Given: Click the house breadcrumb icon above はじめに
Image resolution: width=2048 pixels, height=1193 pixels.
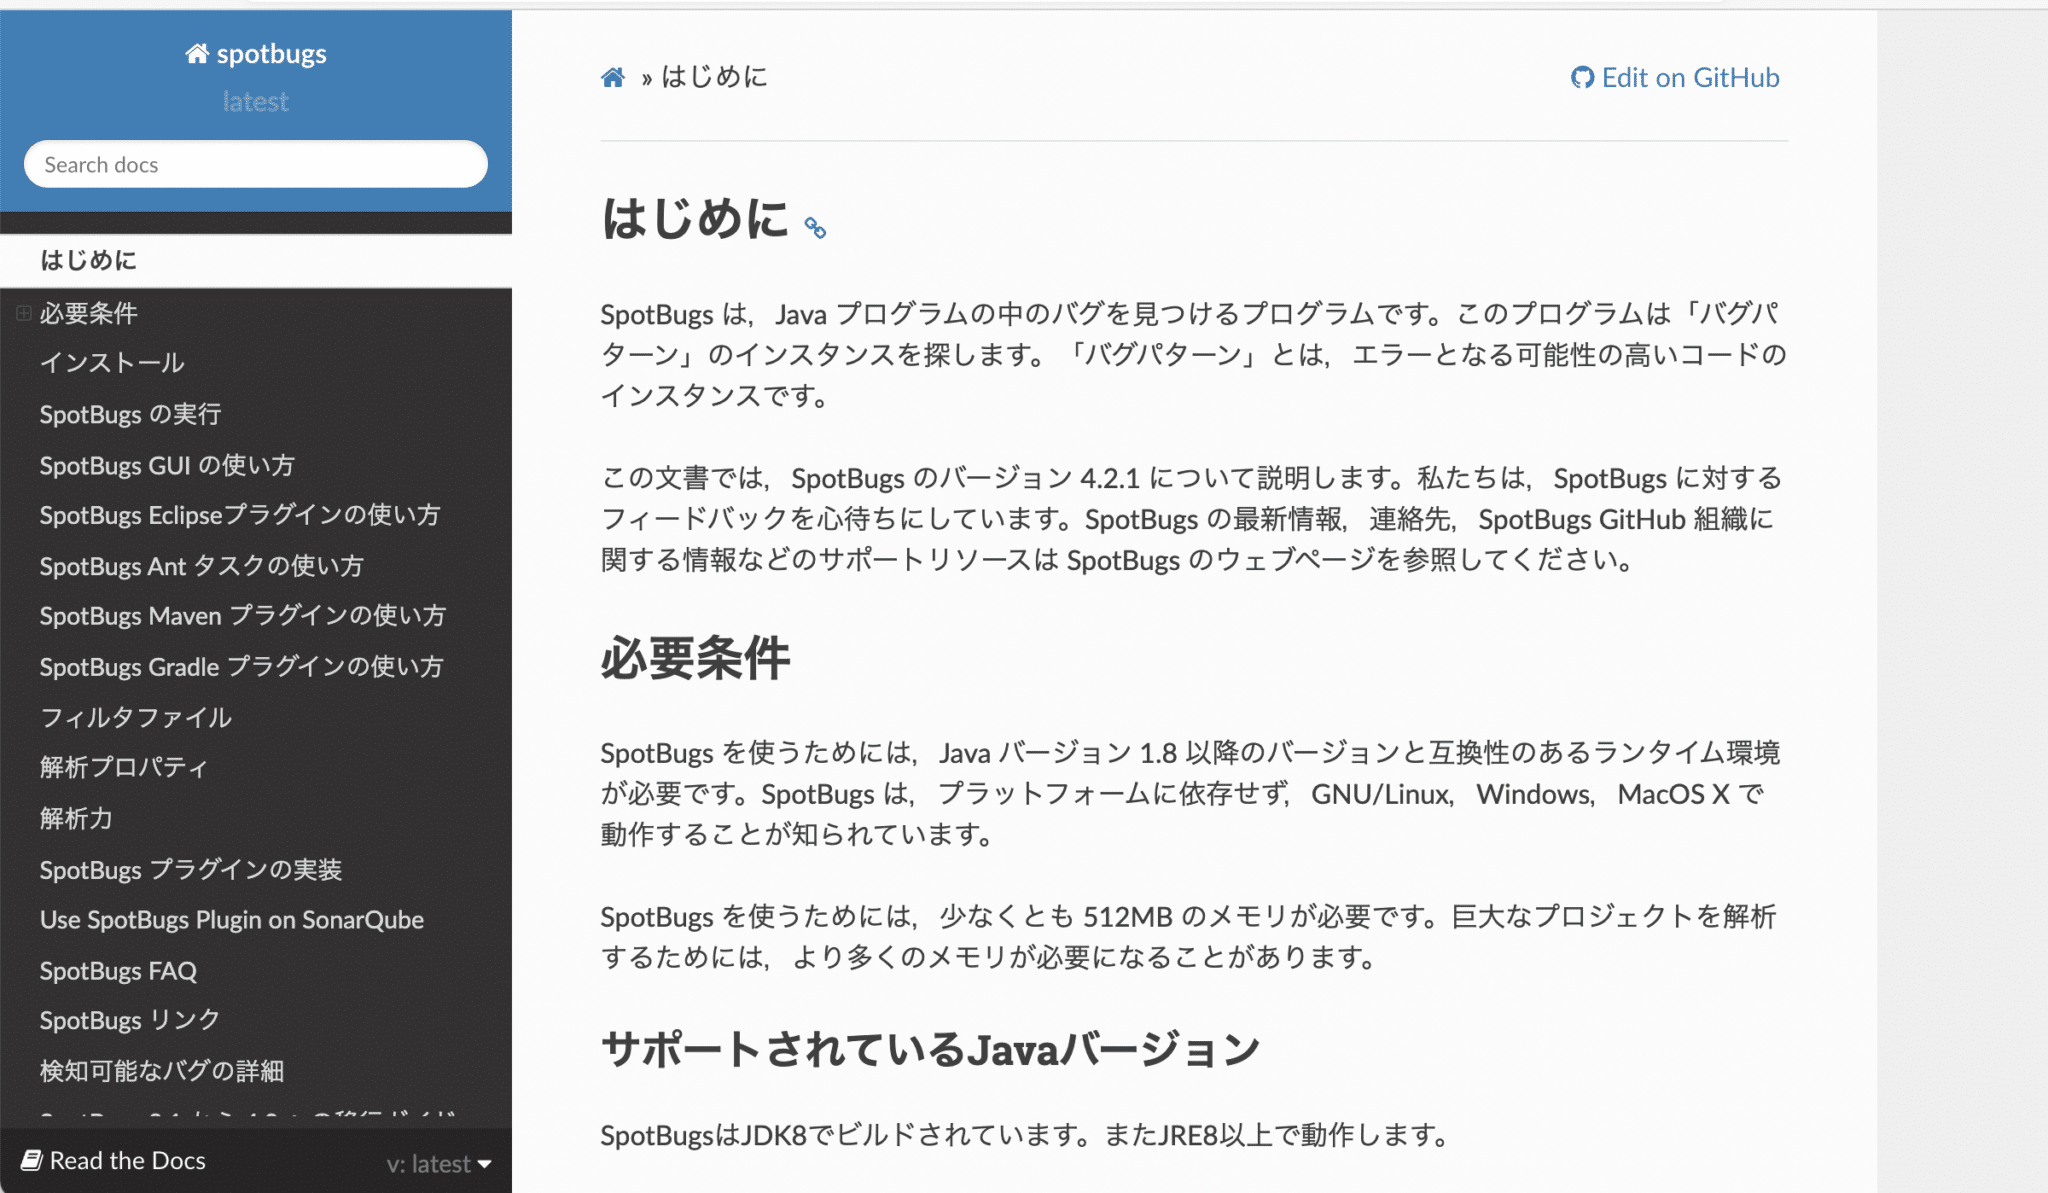Looking at the screenshot, I should click(x=612, y=77).
